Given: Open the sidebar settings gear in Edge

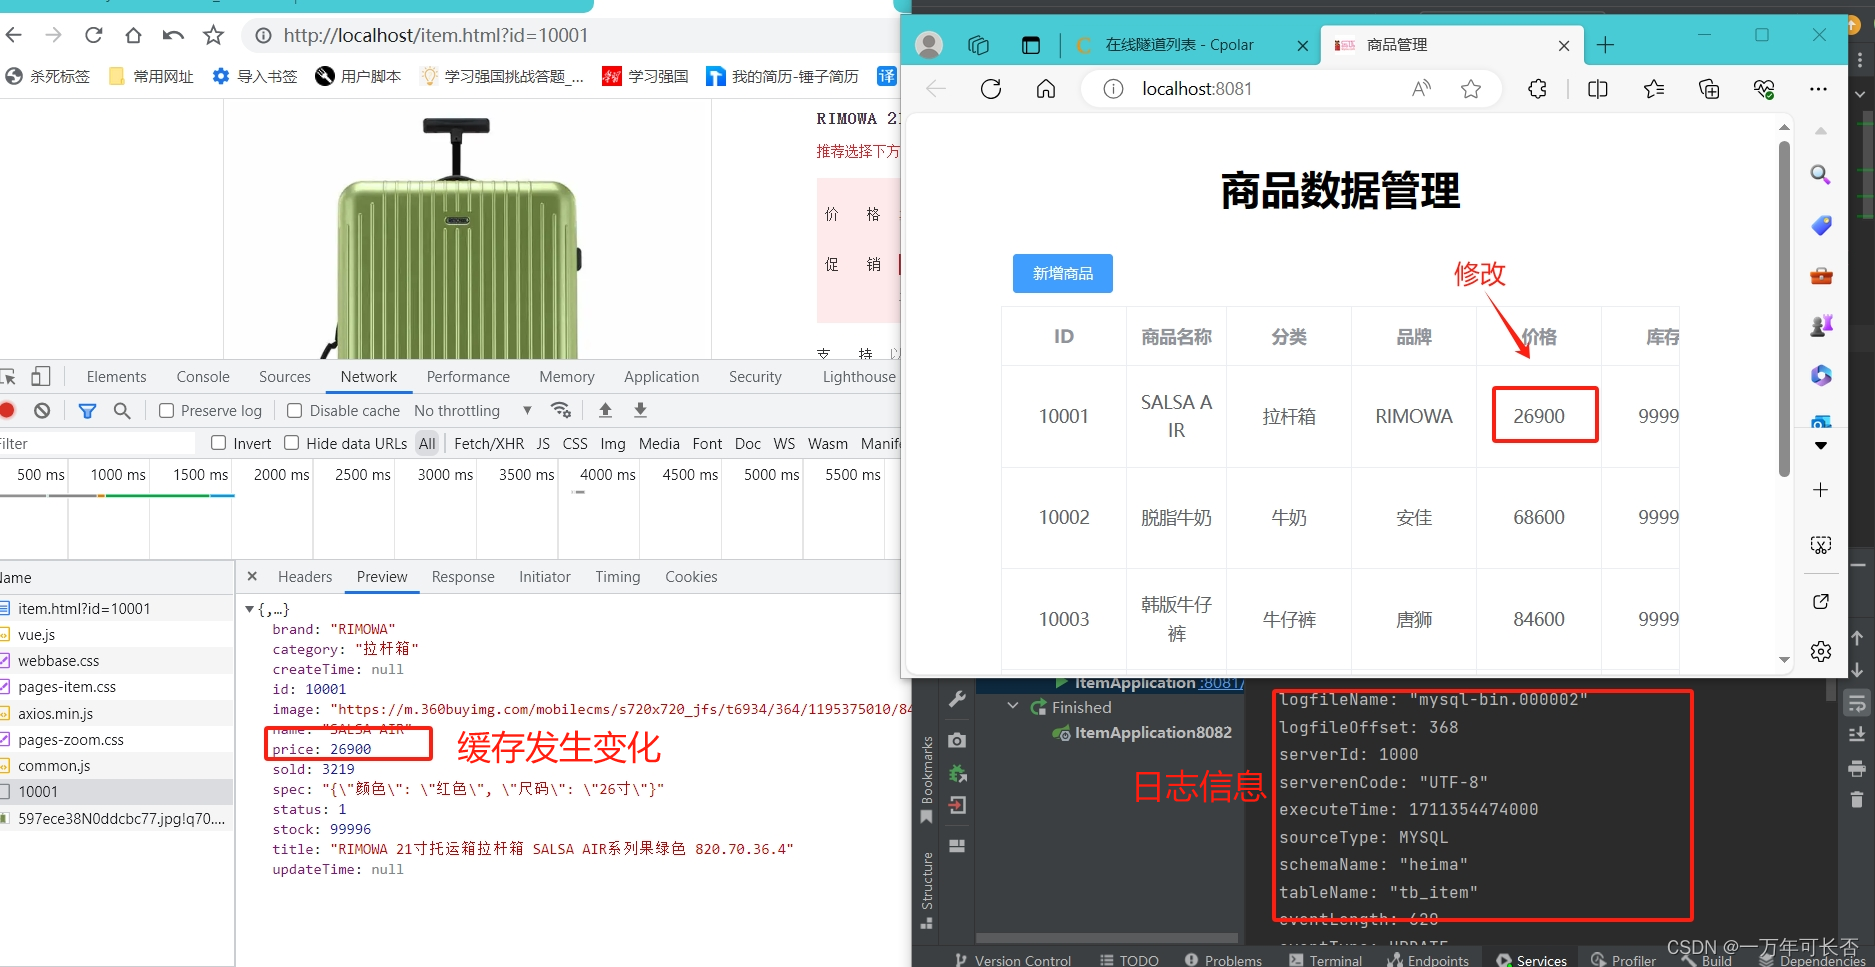Looking at the screenshot, I should 1821,651.
